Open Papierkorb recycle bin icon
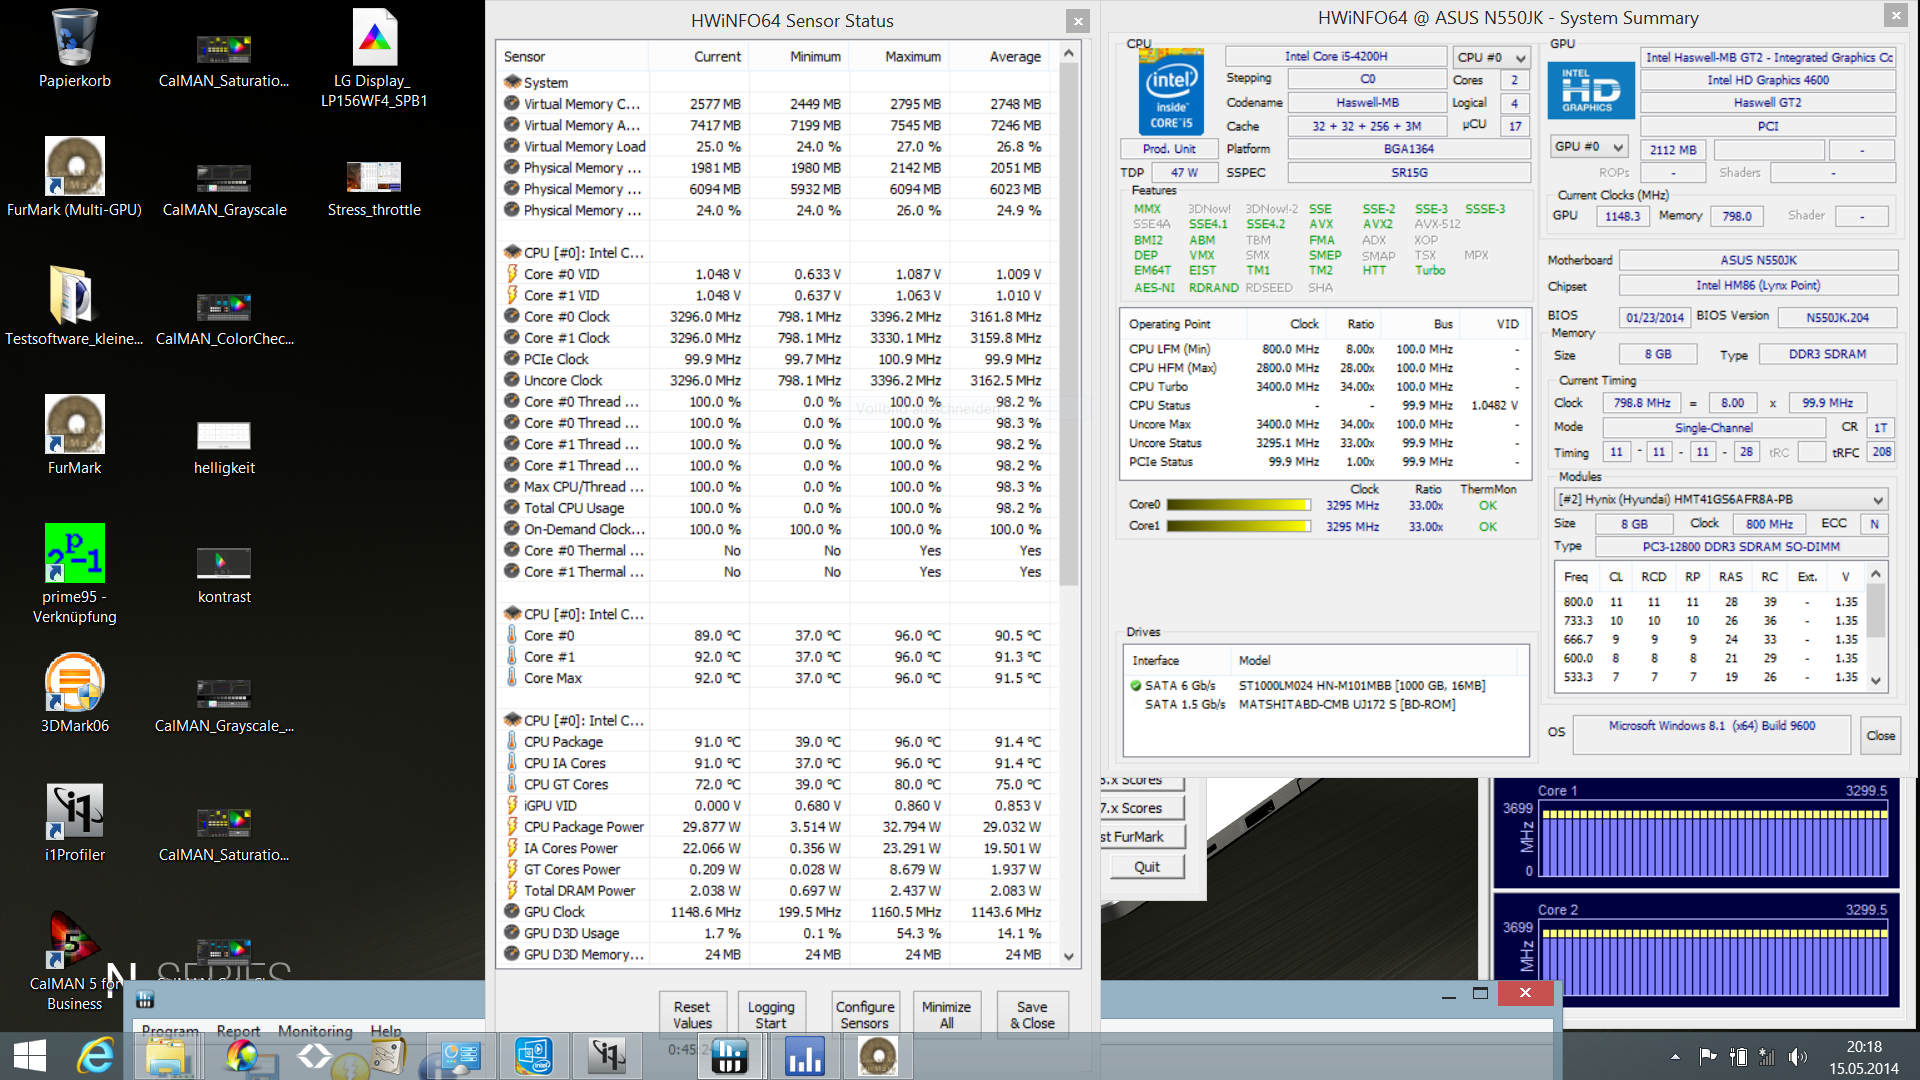The image size is (1920, 1080). click(x=74, y=38)
